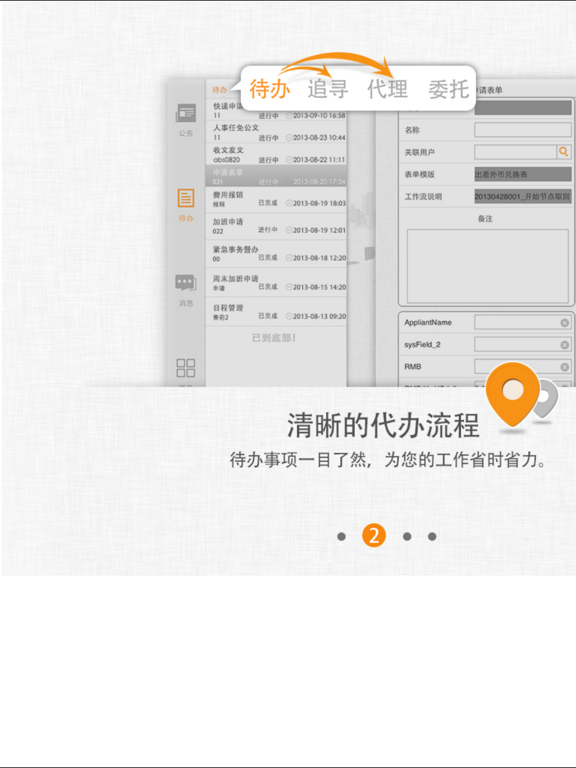Open the 公告 announcements sidebar icon
This screenshot has height=768, width=576.
tap(186, 114)
